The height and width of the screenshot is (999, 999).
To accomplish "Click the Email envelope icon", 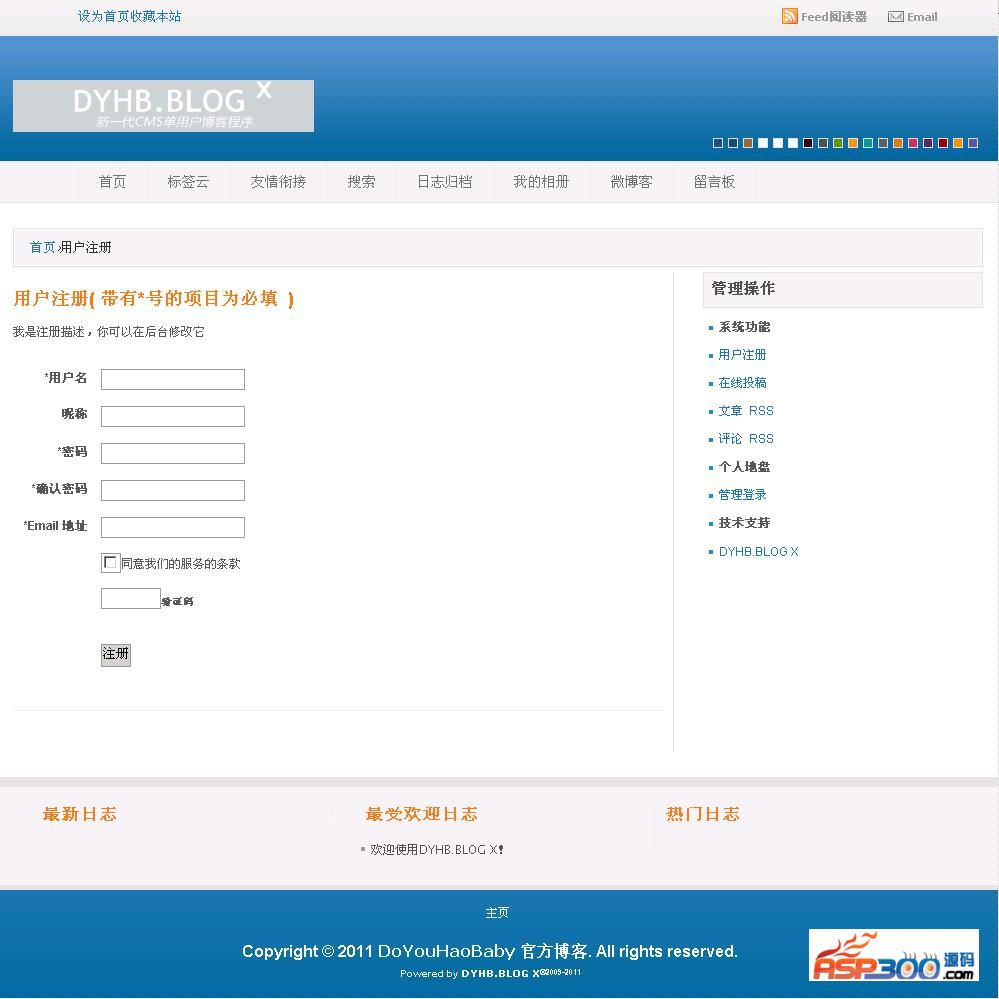I will [896, 16].
